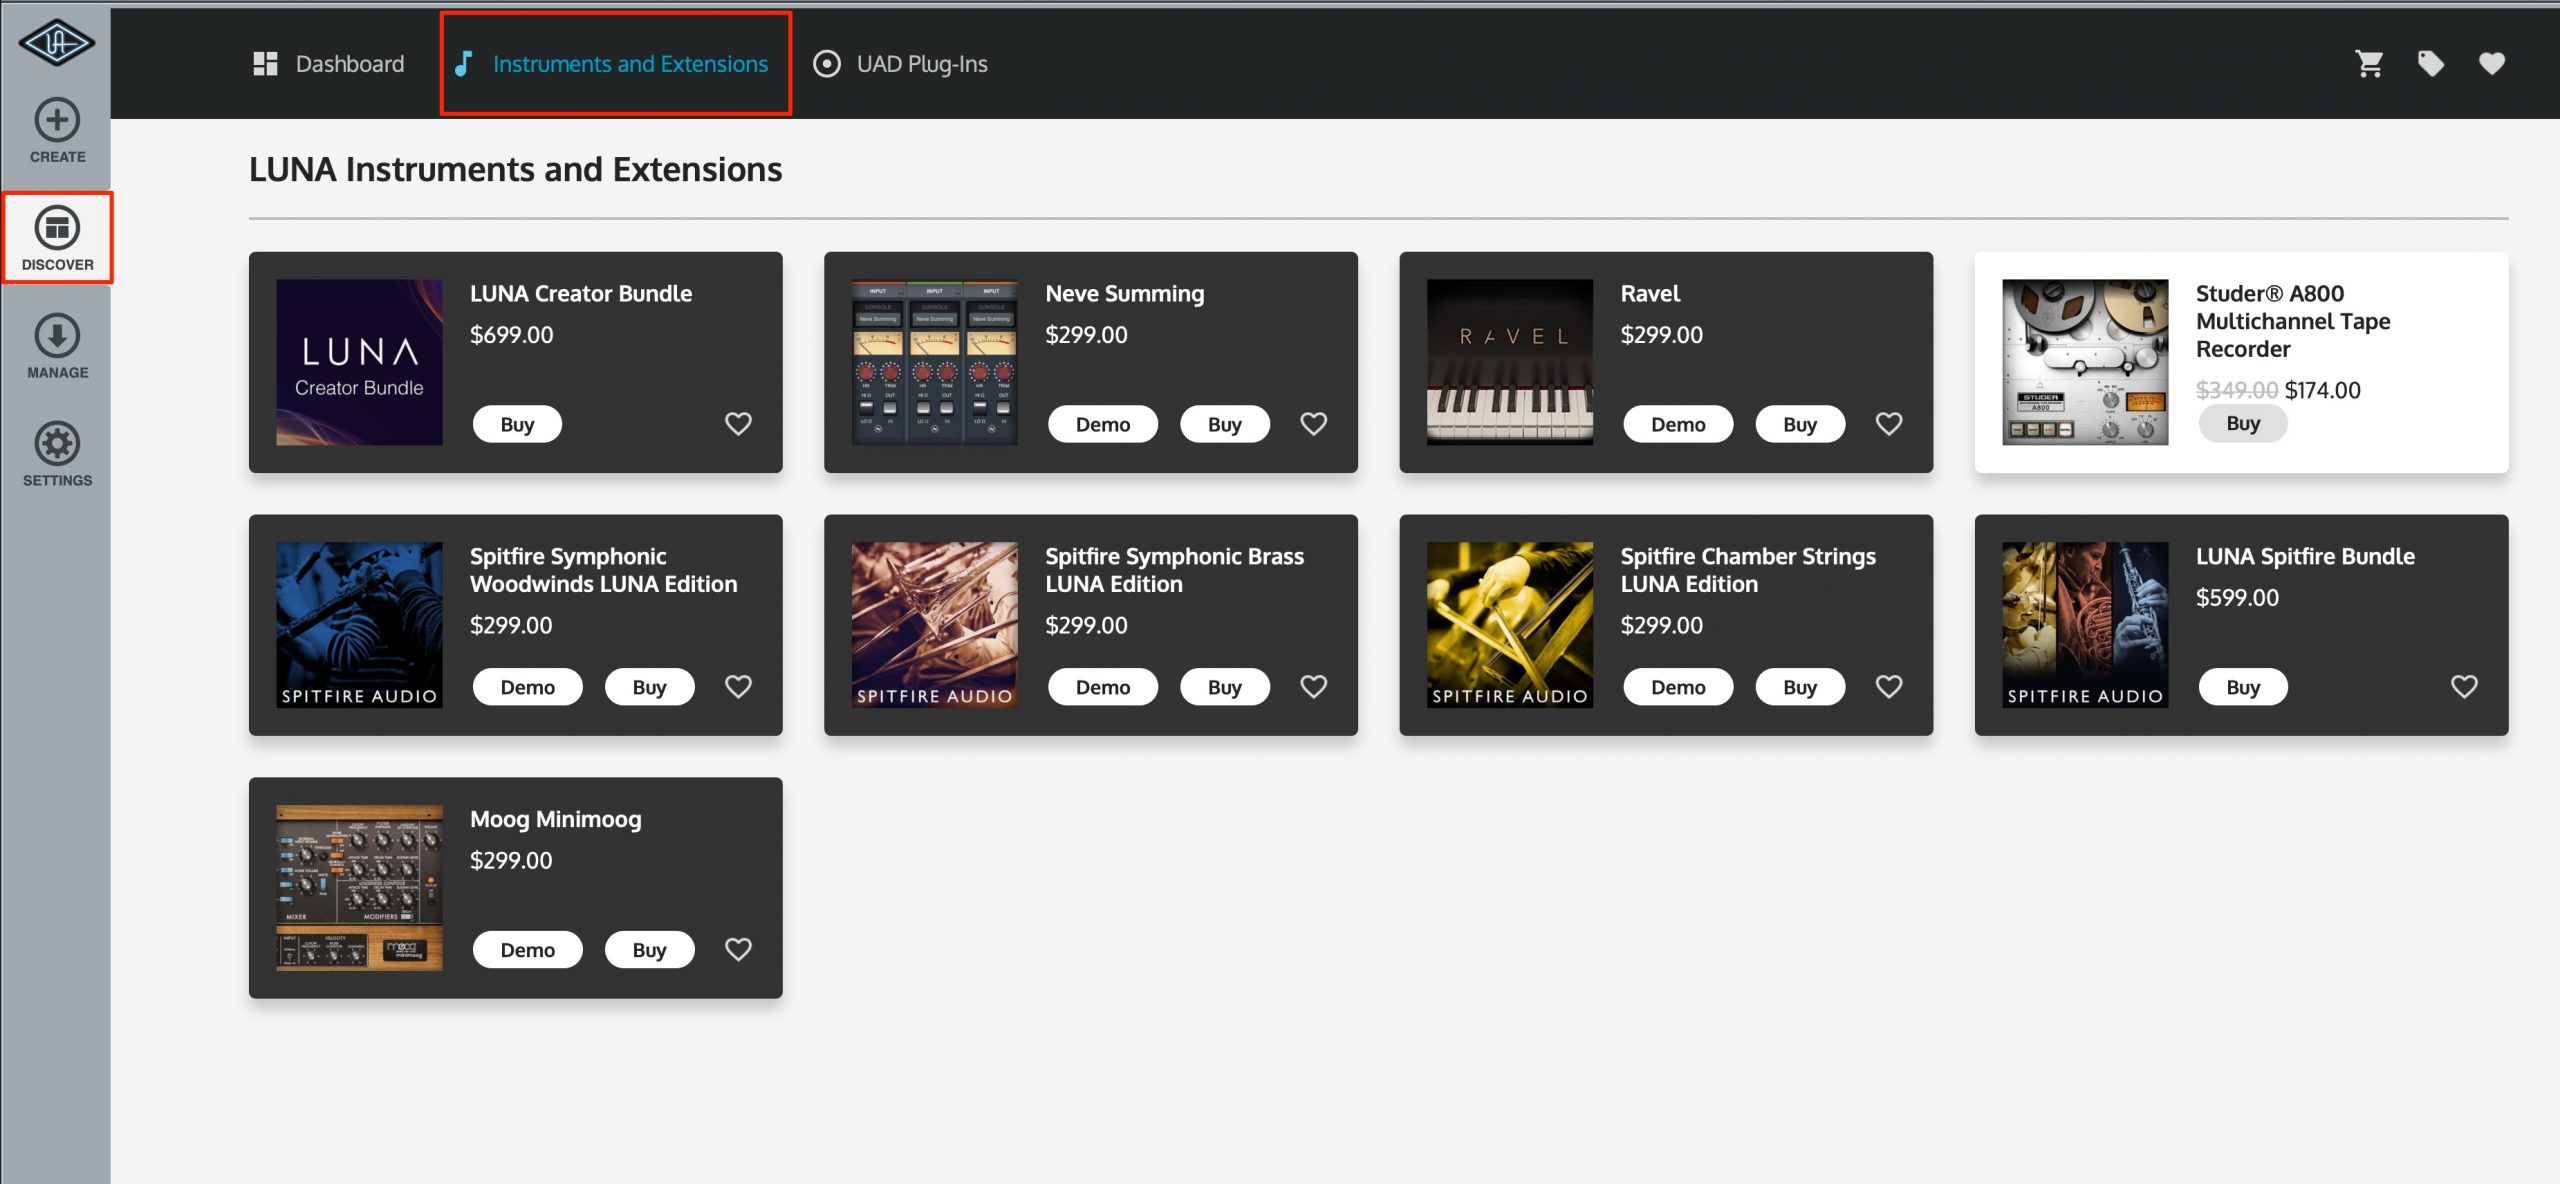Click the LUNA Spitfire Bundle title
Image resolution: width=2560 pixels, height=1184 pixels.
coord(2305,557)
